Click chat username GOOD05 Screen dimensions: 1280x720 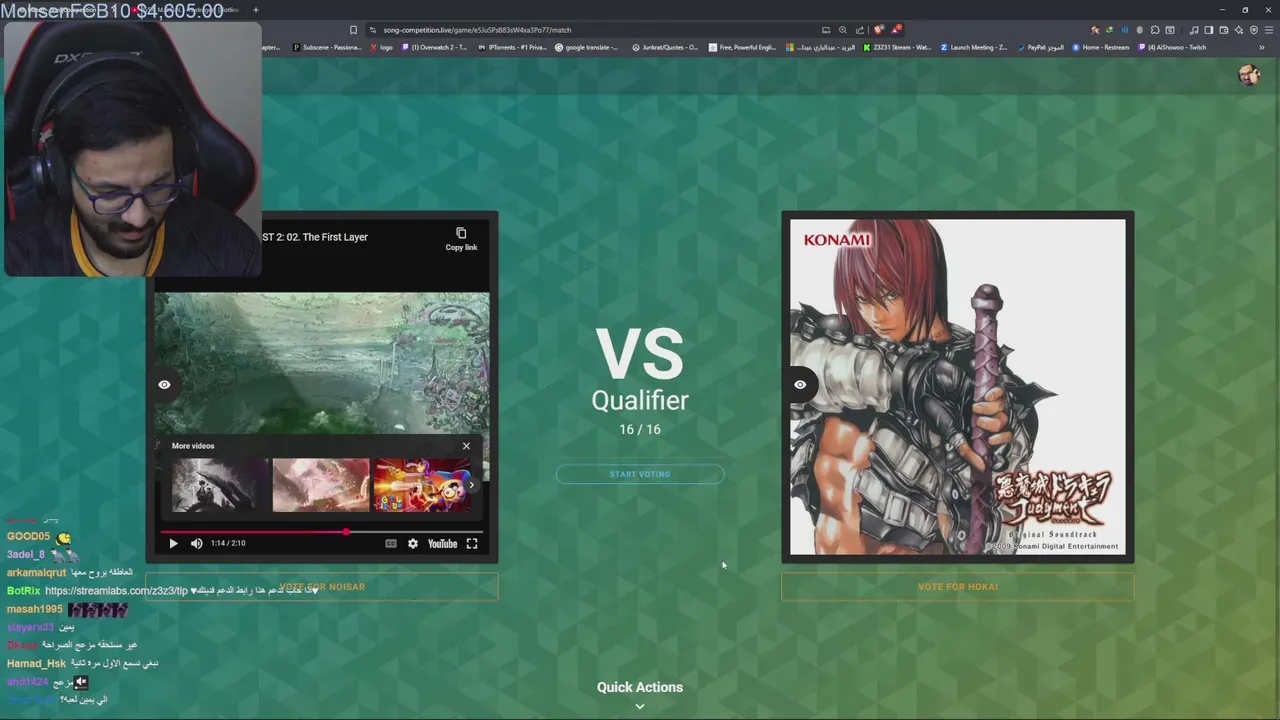[28, 537]
